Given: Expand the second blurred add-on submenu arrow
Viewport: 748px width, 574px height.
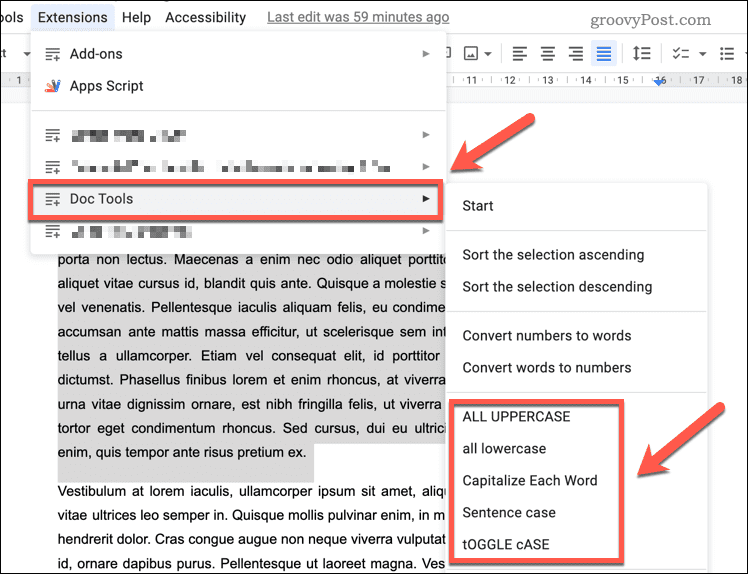Looking at the screenshot, I should [426, 167].
